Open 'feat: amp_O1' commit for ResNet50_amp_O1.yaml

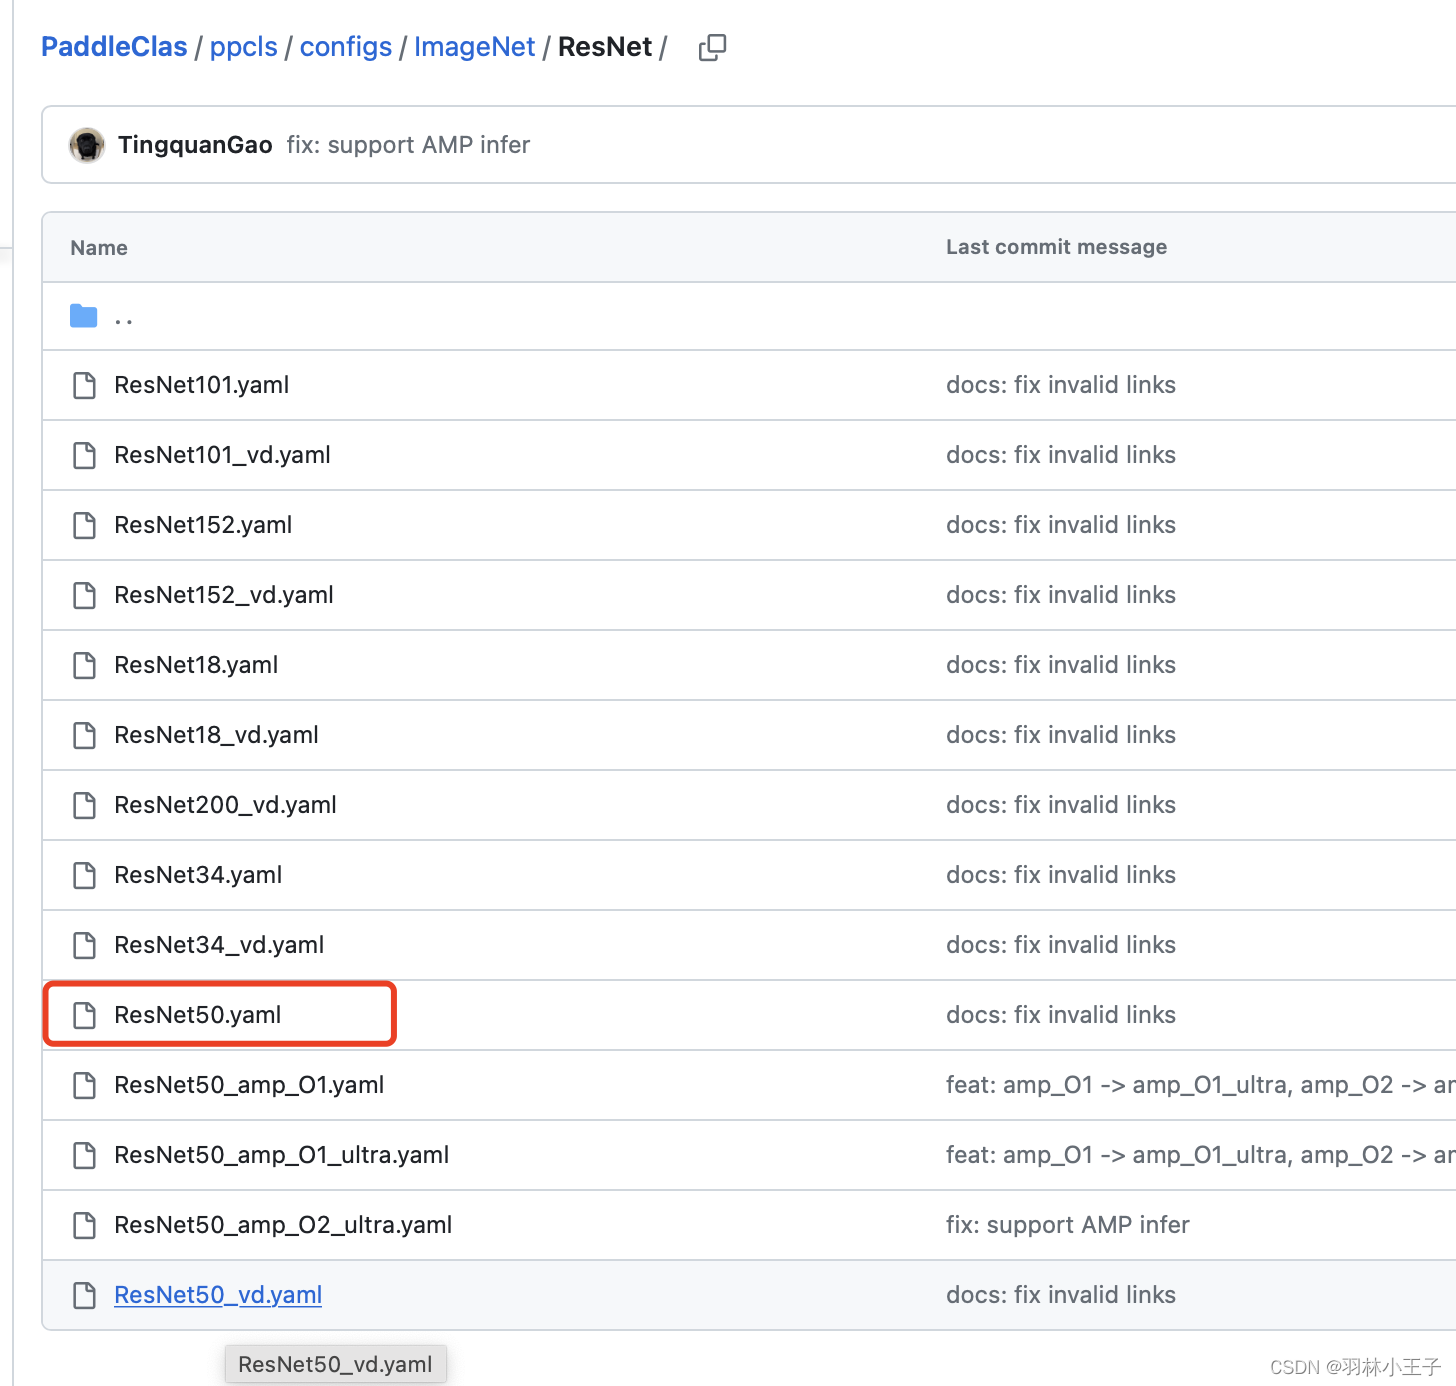(1200, 1085)
